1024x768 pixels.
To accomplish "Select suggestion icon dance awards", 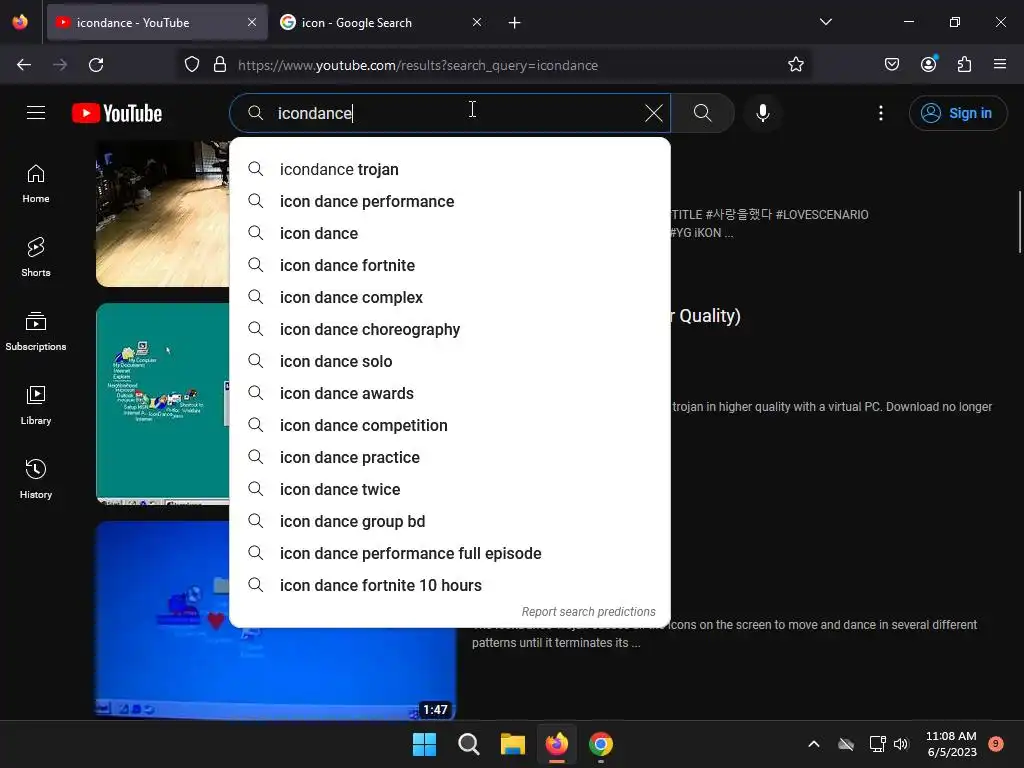I will [450, 393].
